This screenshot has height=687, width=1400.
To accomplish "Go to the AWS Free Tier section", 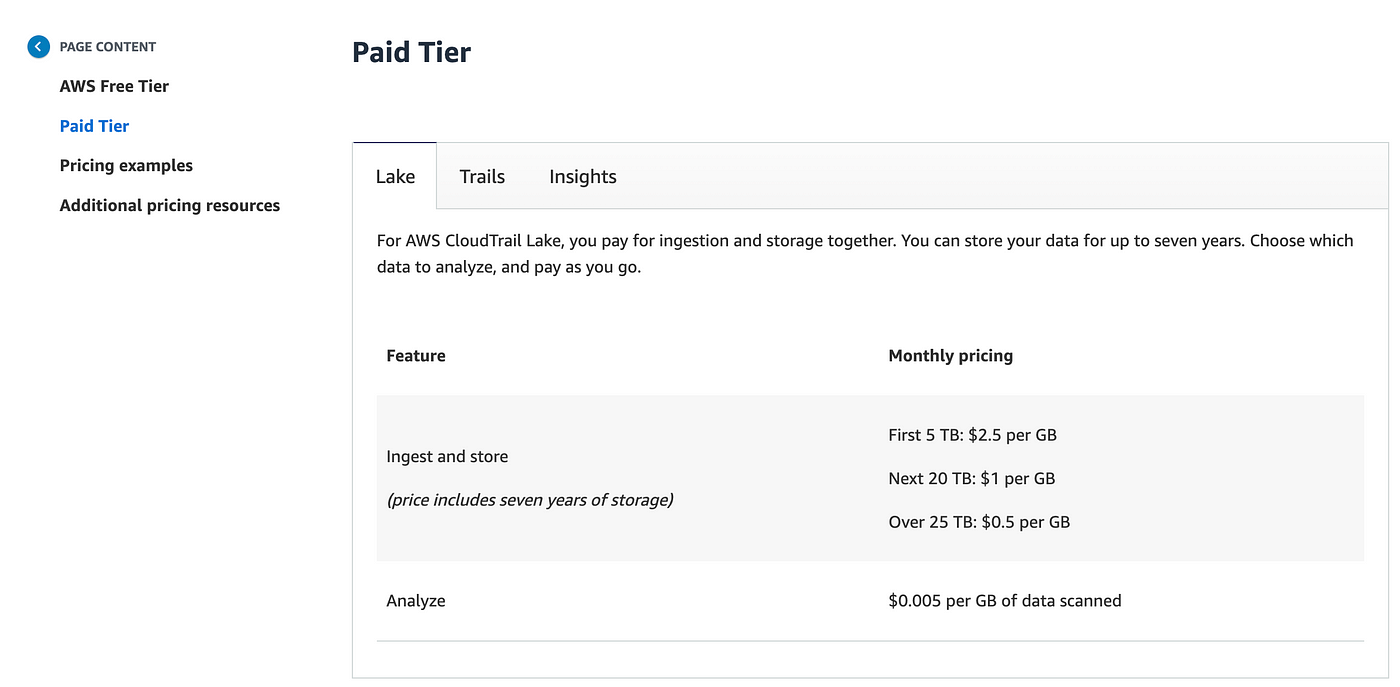I will (114, 86).
